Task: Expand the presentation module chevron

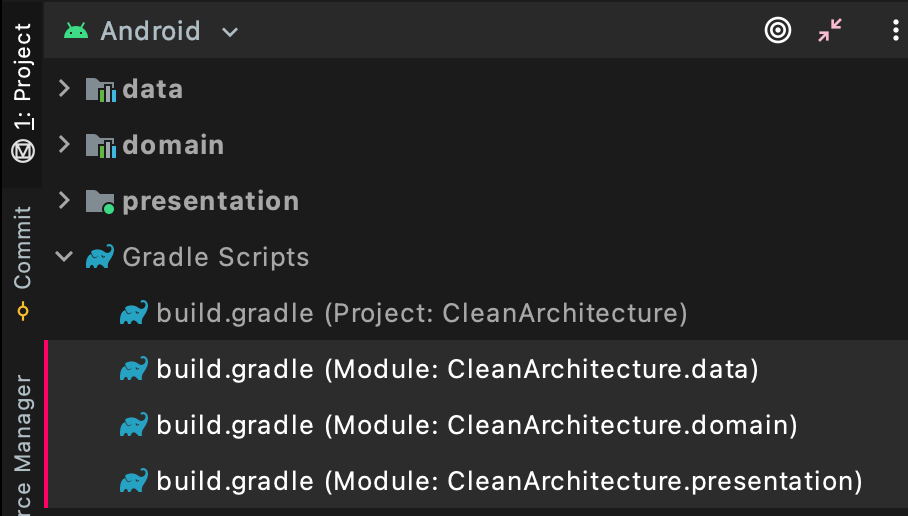Action: pos(64,200)
